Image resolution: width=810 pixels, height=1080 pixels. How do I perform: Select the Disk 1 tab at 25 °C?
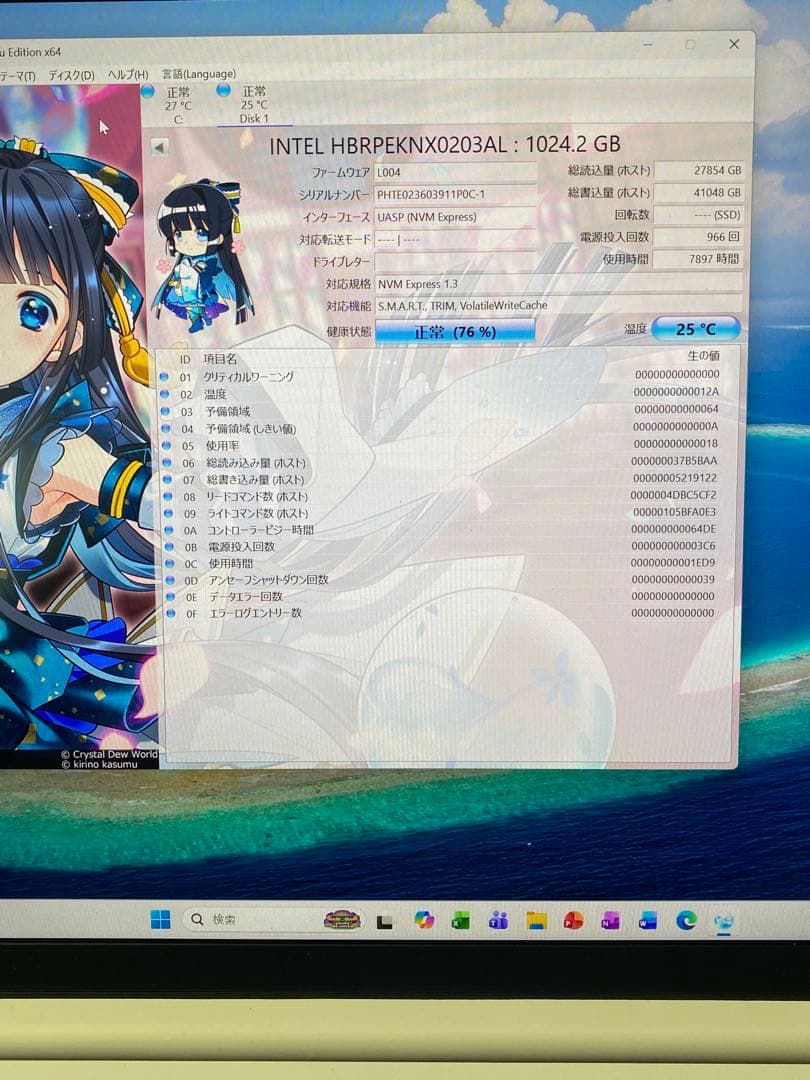(254, 105)
